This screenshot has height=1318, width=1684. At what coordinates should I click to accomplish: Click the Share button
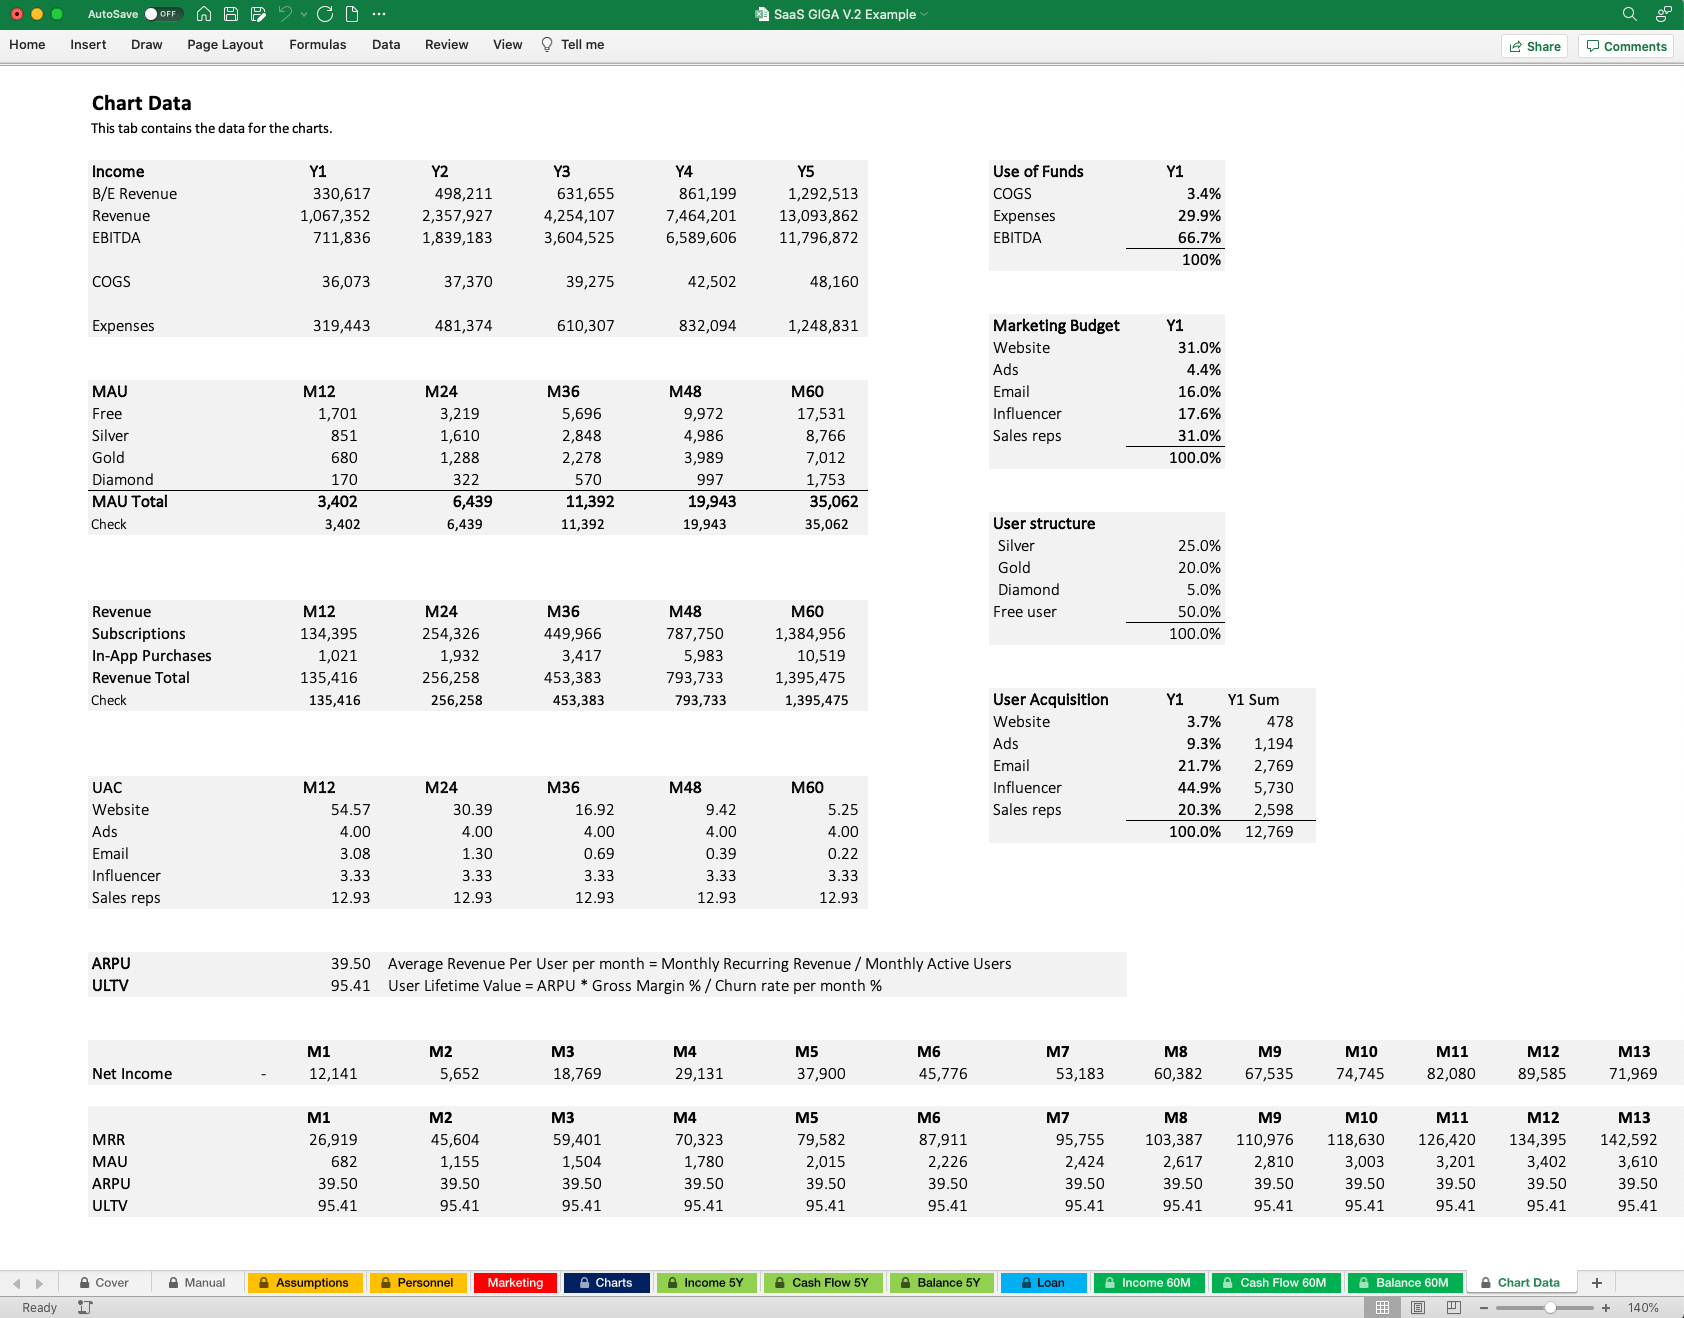coord(1534,46)
